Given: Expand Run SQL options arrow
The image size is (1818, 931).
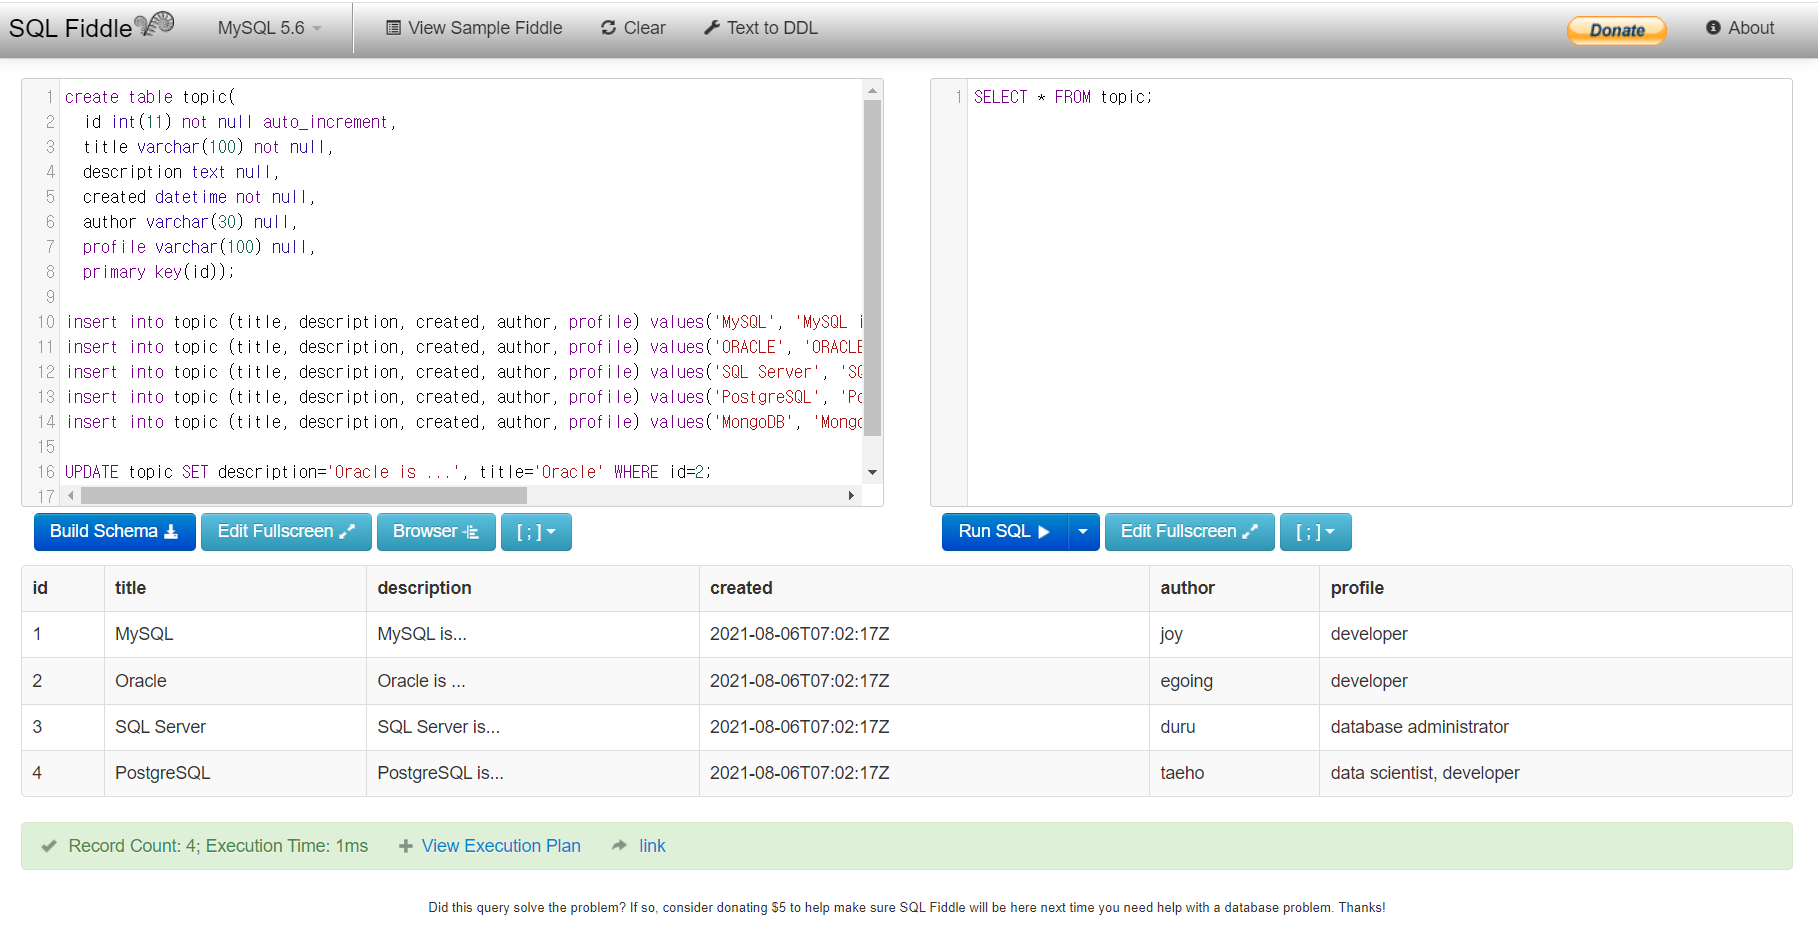Looking at the screenshot, I should point(1083,531).
